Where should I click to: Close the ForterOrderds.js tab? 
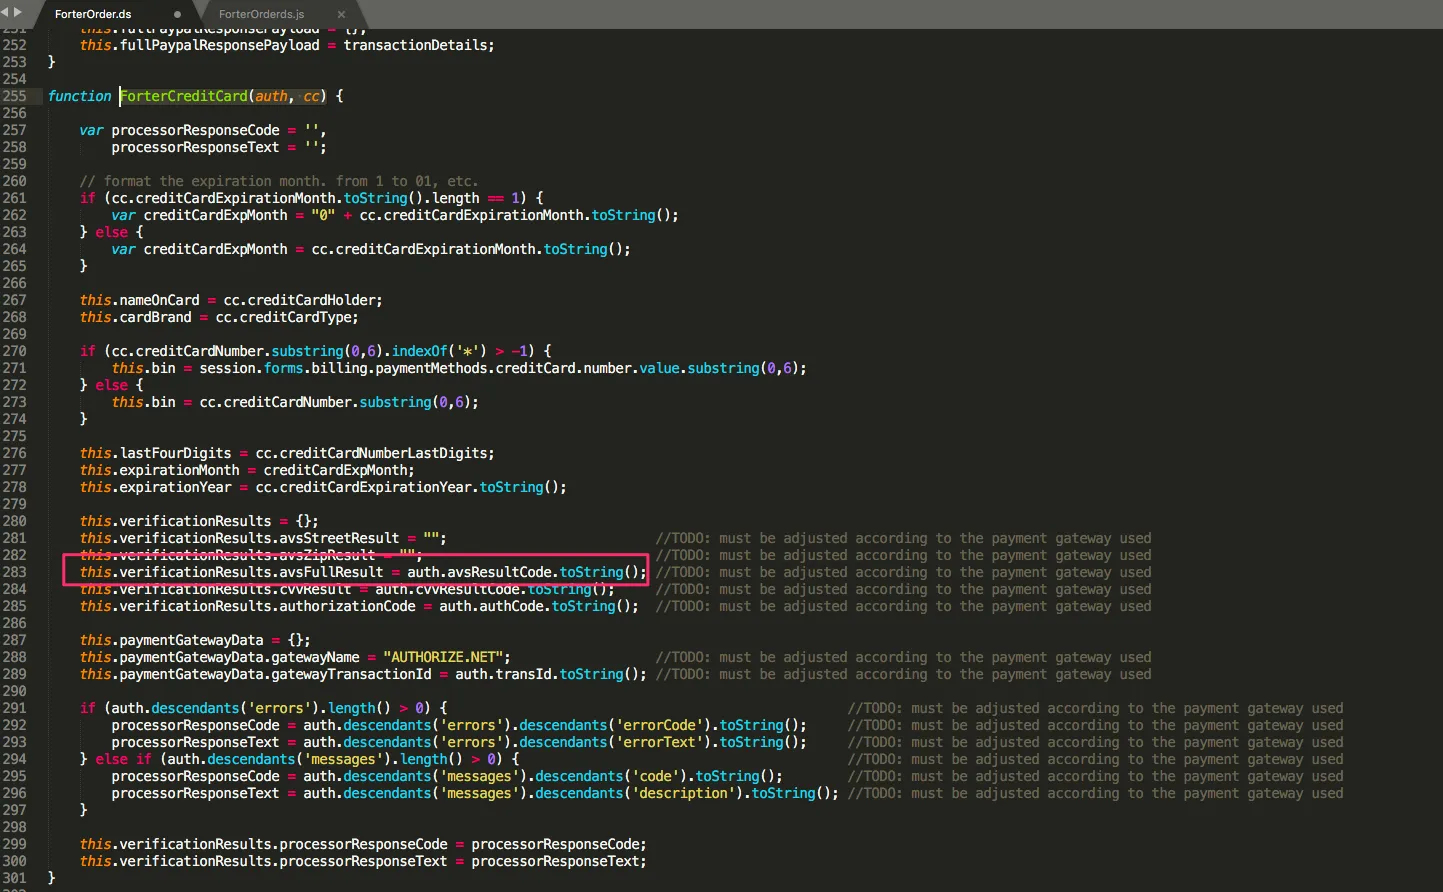coord(341,15)
